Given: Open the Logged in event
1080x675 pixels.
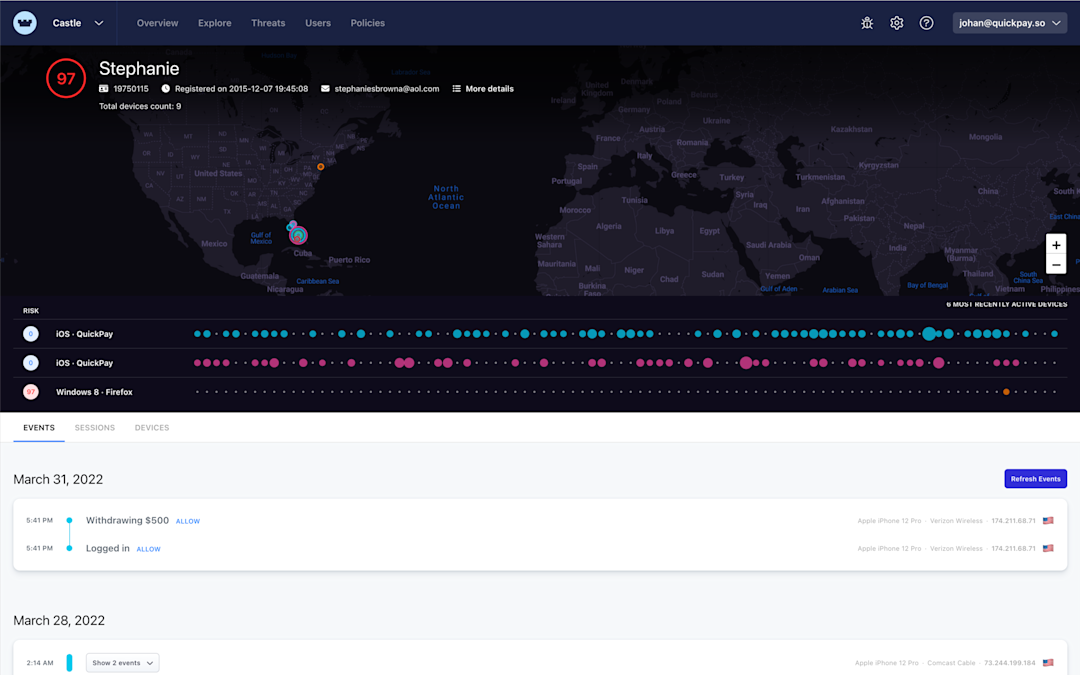Looking at the screenshot, I should click(x=107, y=548).
